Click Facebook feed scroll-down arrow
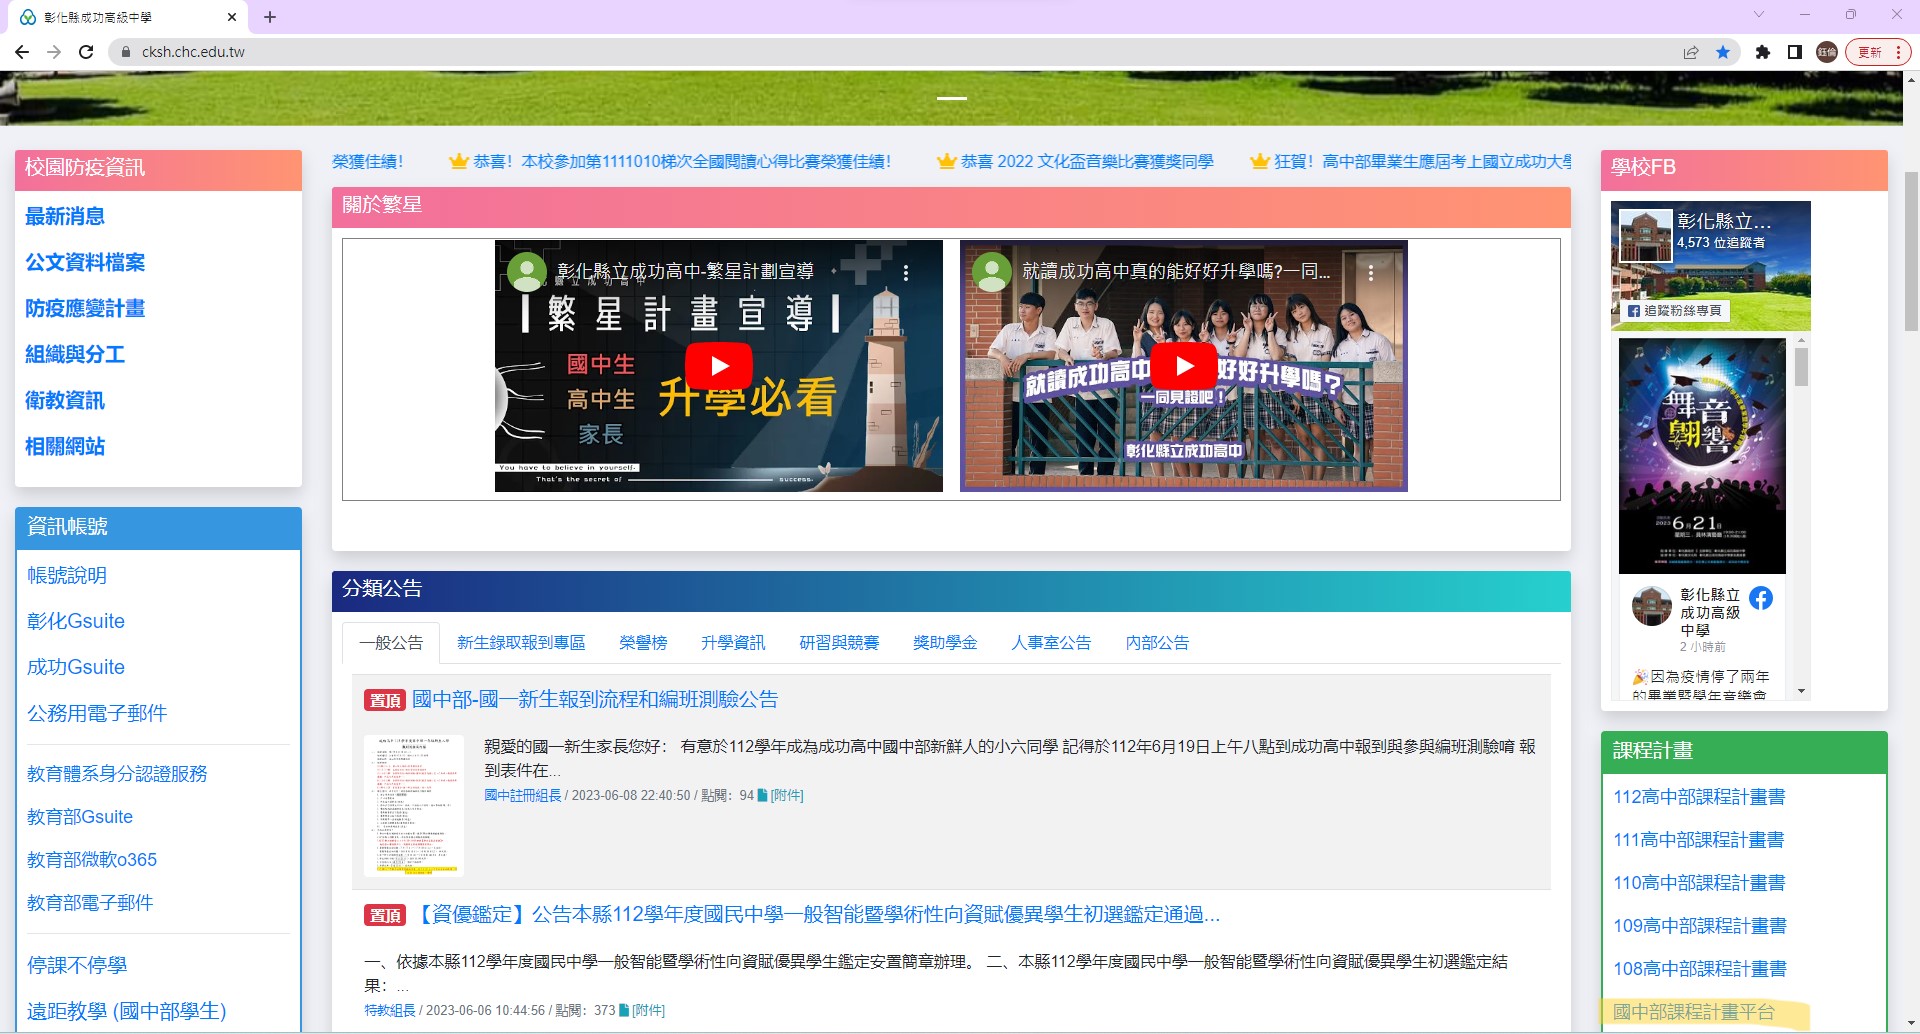Viewport: 1920px width, 1034px height. 1801,691
